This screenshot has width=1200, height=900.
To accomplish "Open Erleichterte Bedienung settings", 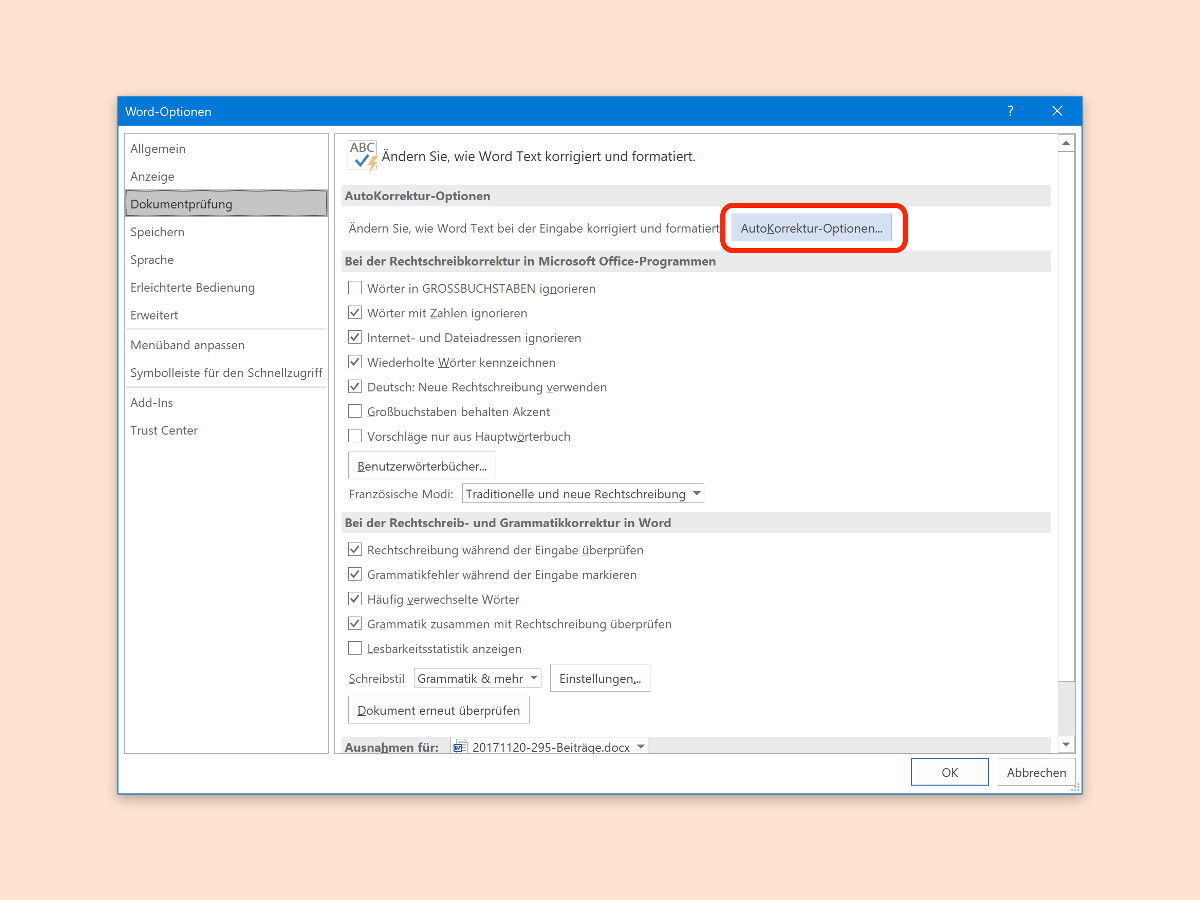I will tap(226, 288).
